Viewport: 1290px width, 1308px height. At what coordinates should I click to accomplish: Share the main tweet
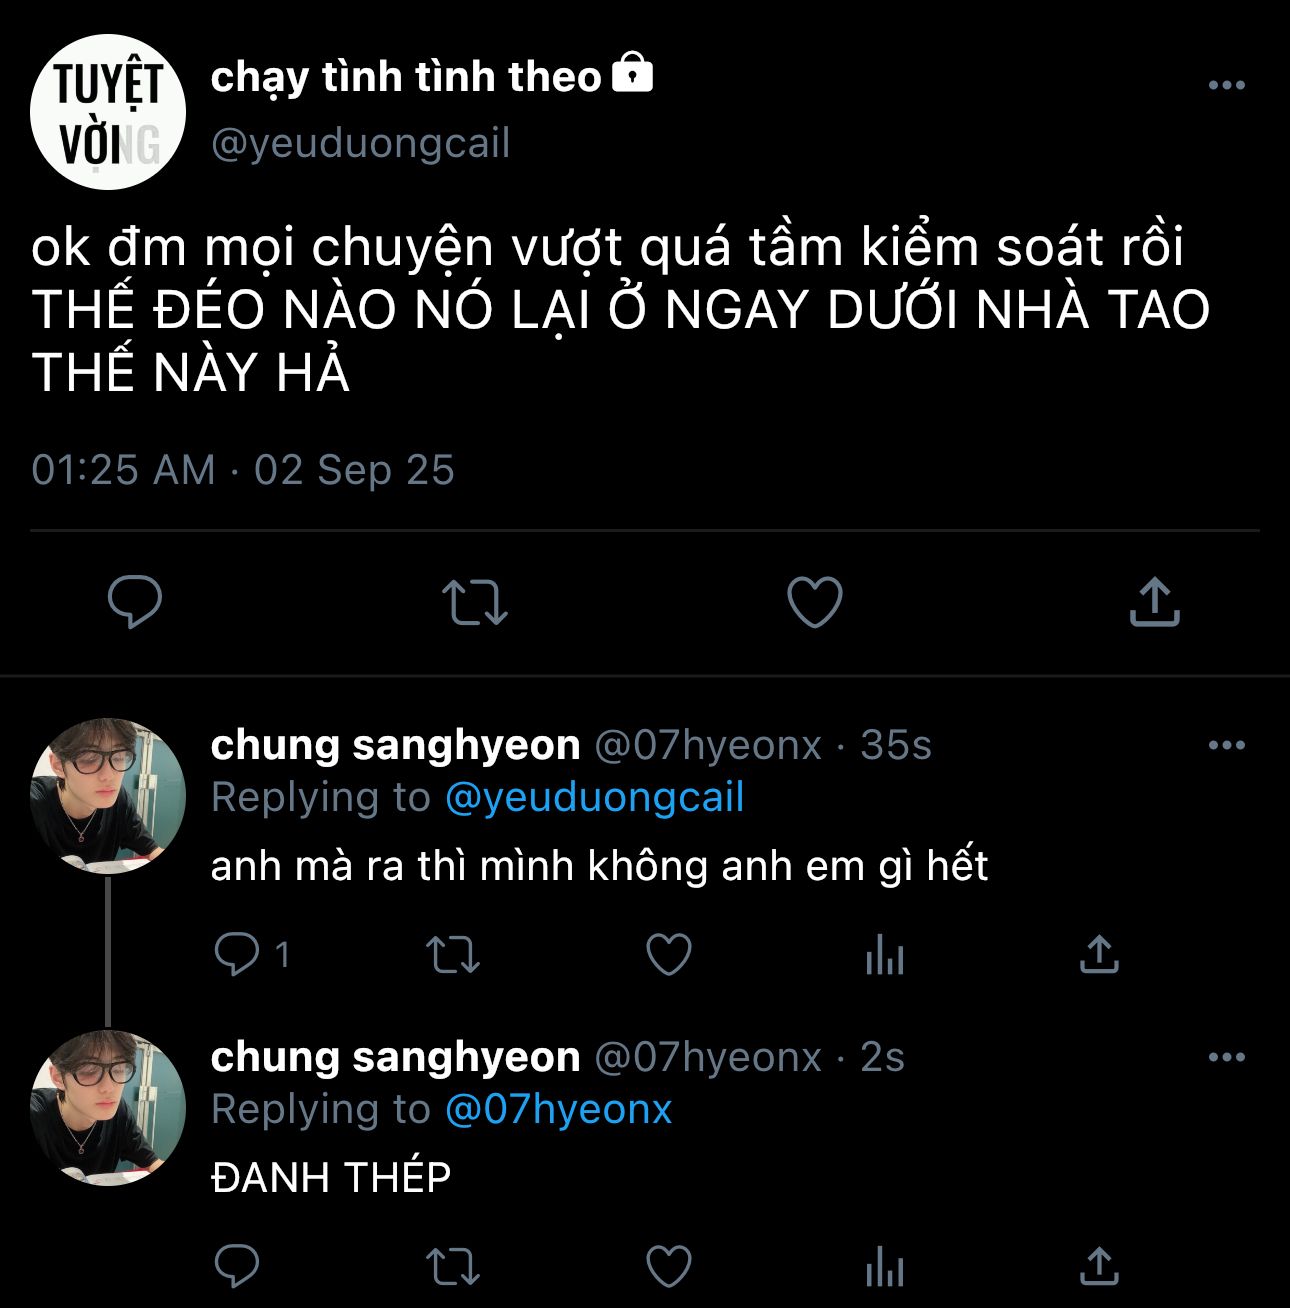(1155, 602)
